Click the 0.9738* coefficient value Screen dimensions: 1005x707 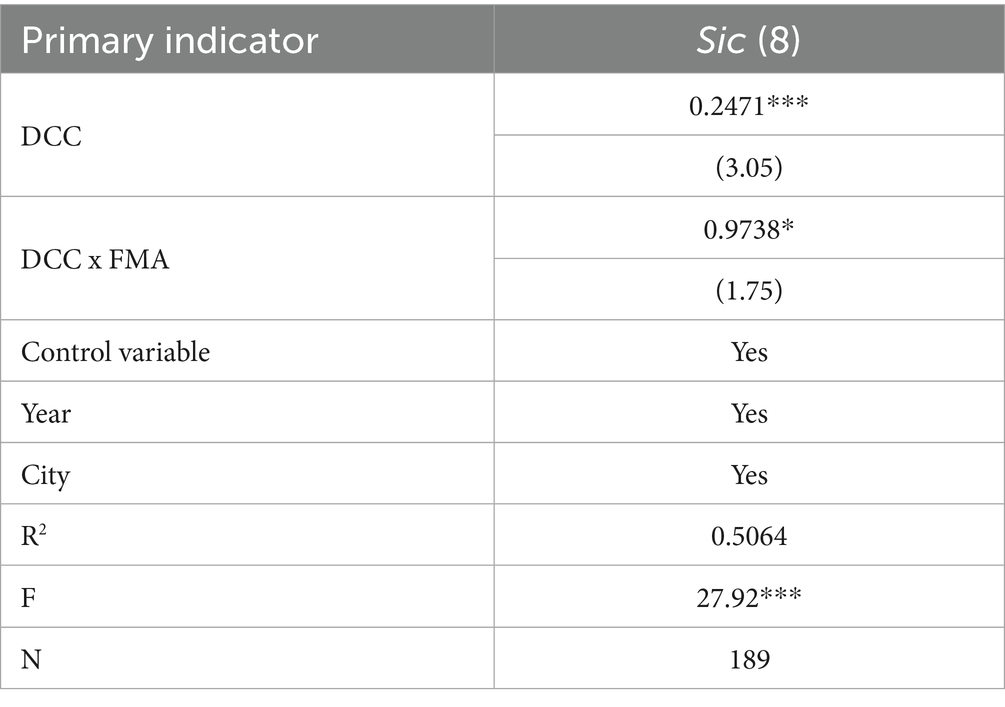[748, 228]
